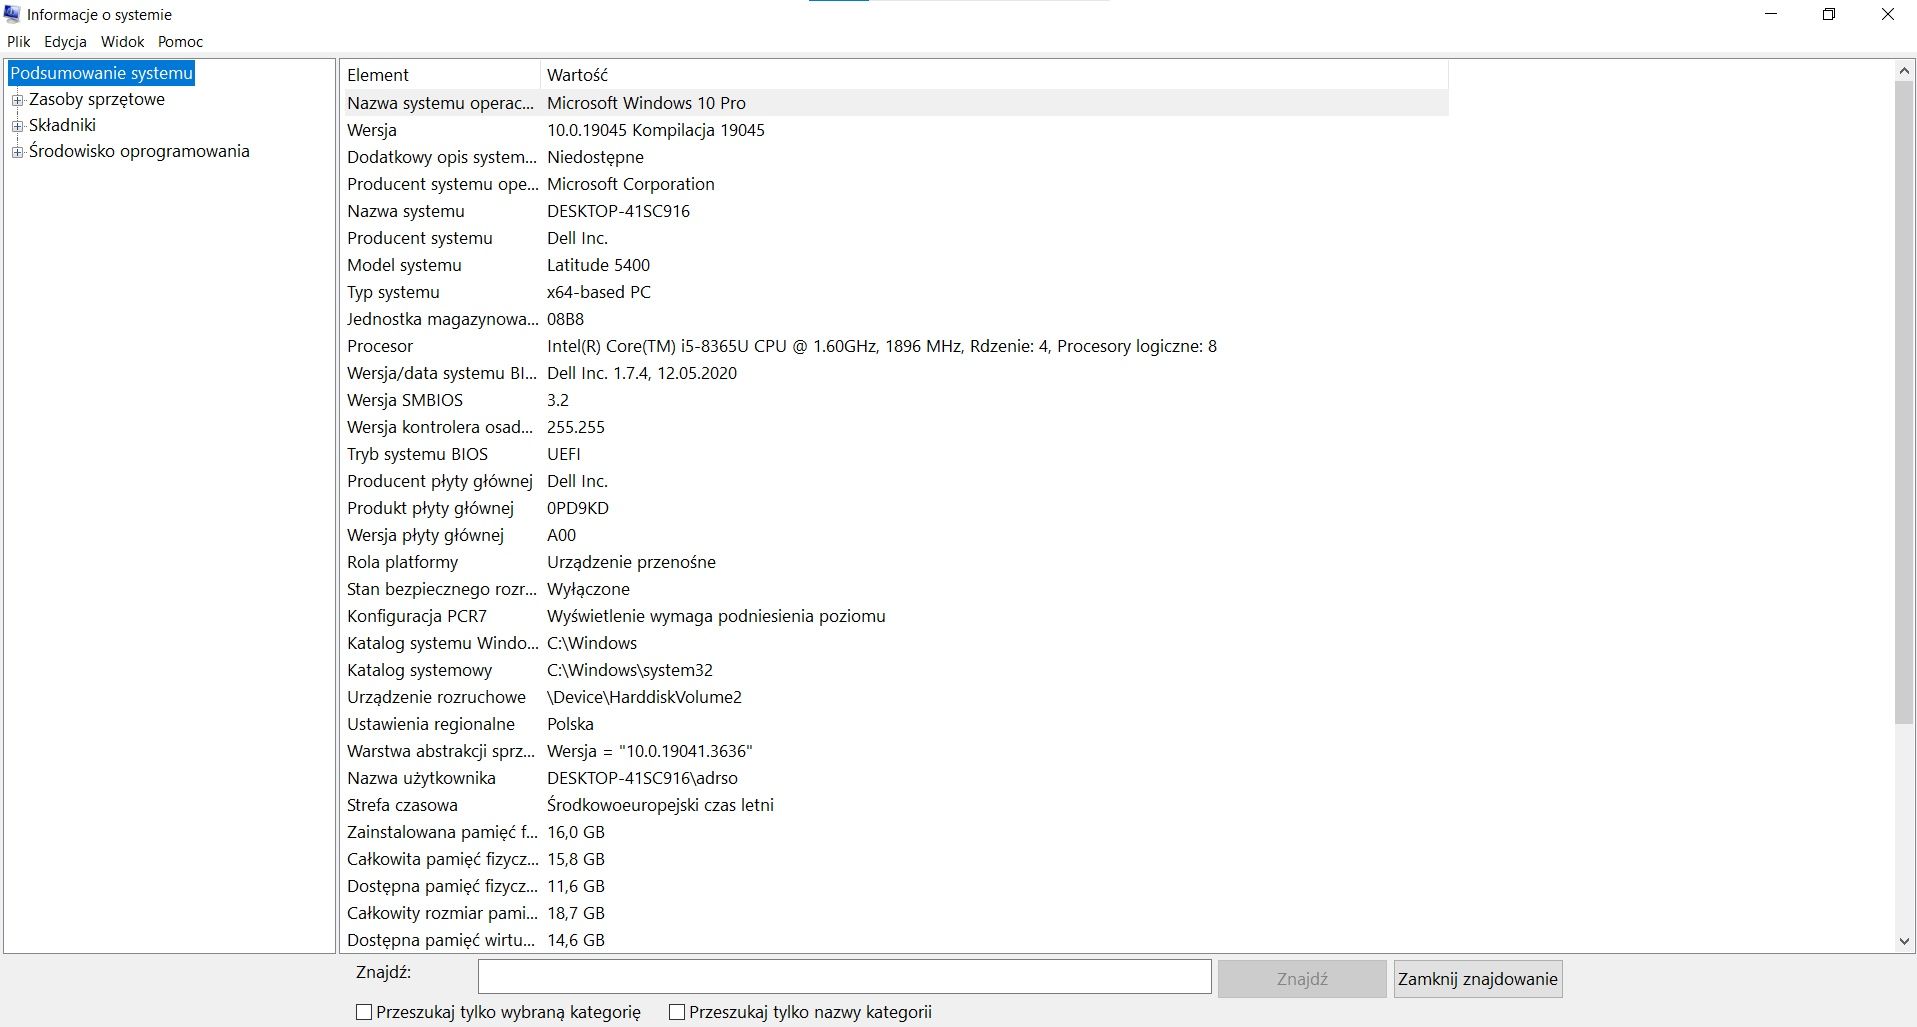Select the Microsoft Corporation value
The height and width of the screenshot is (1027, 1917).
631,184
